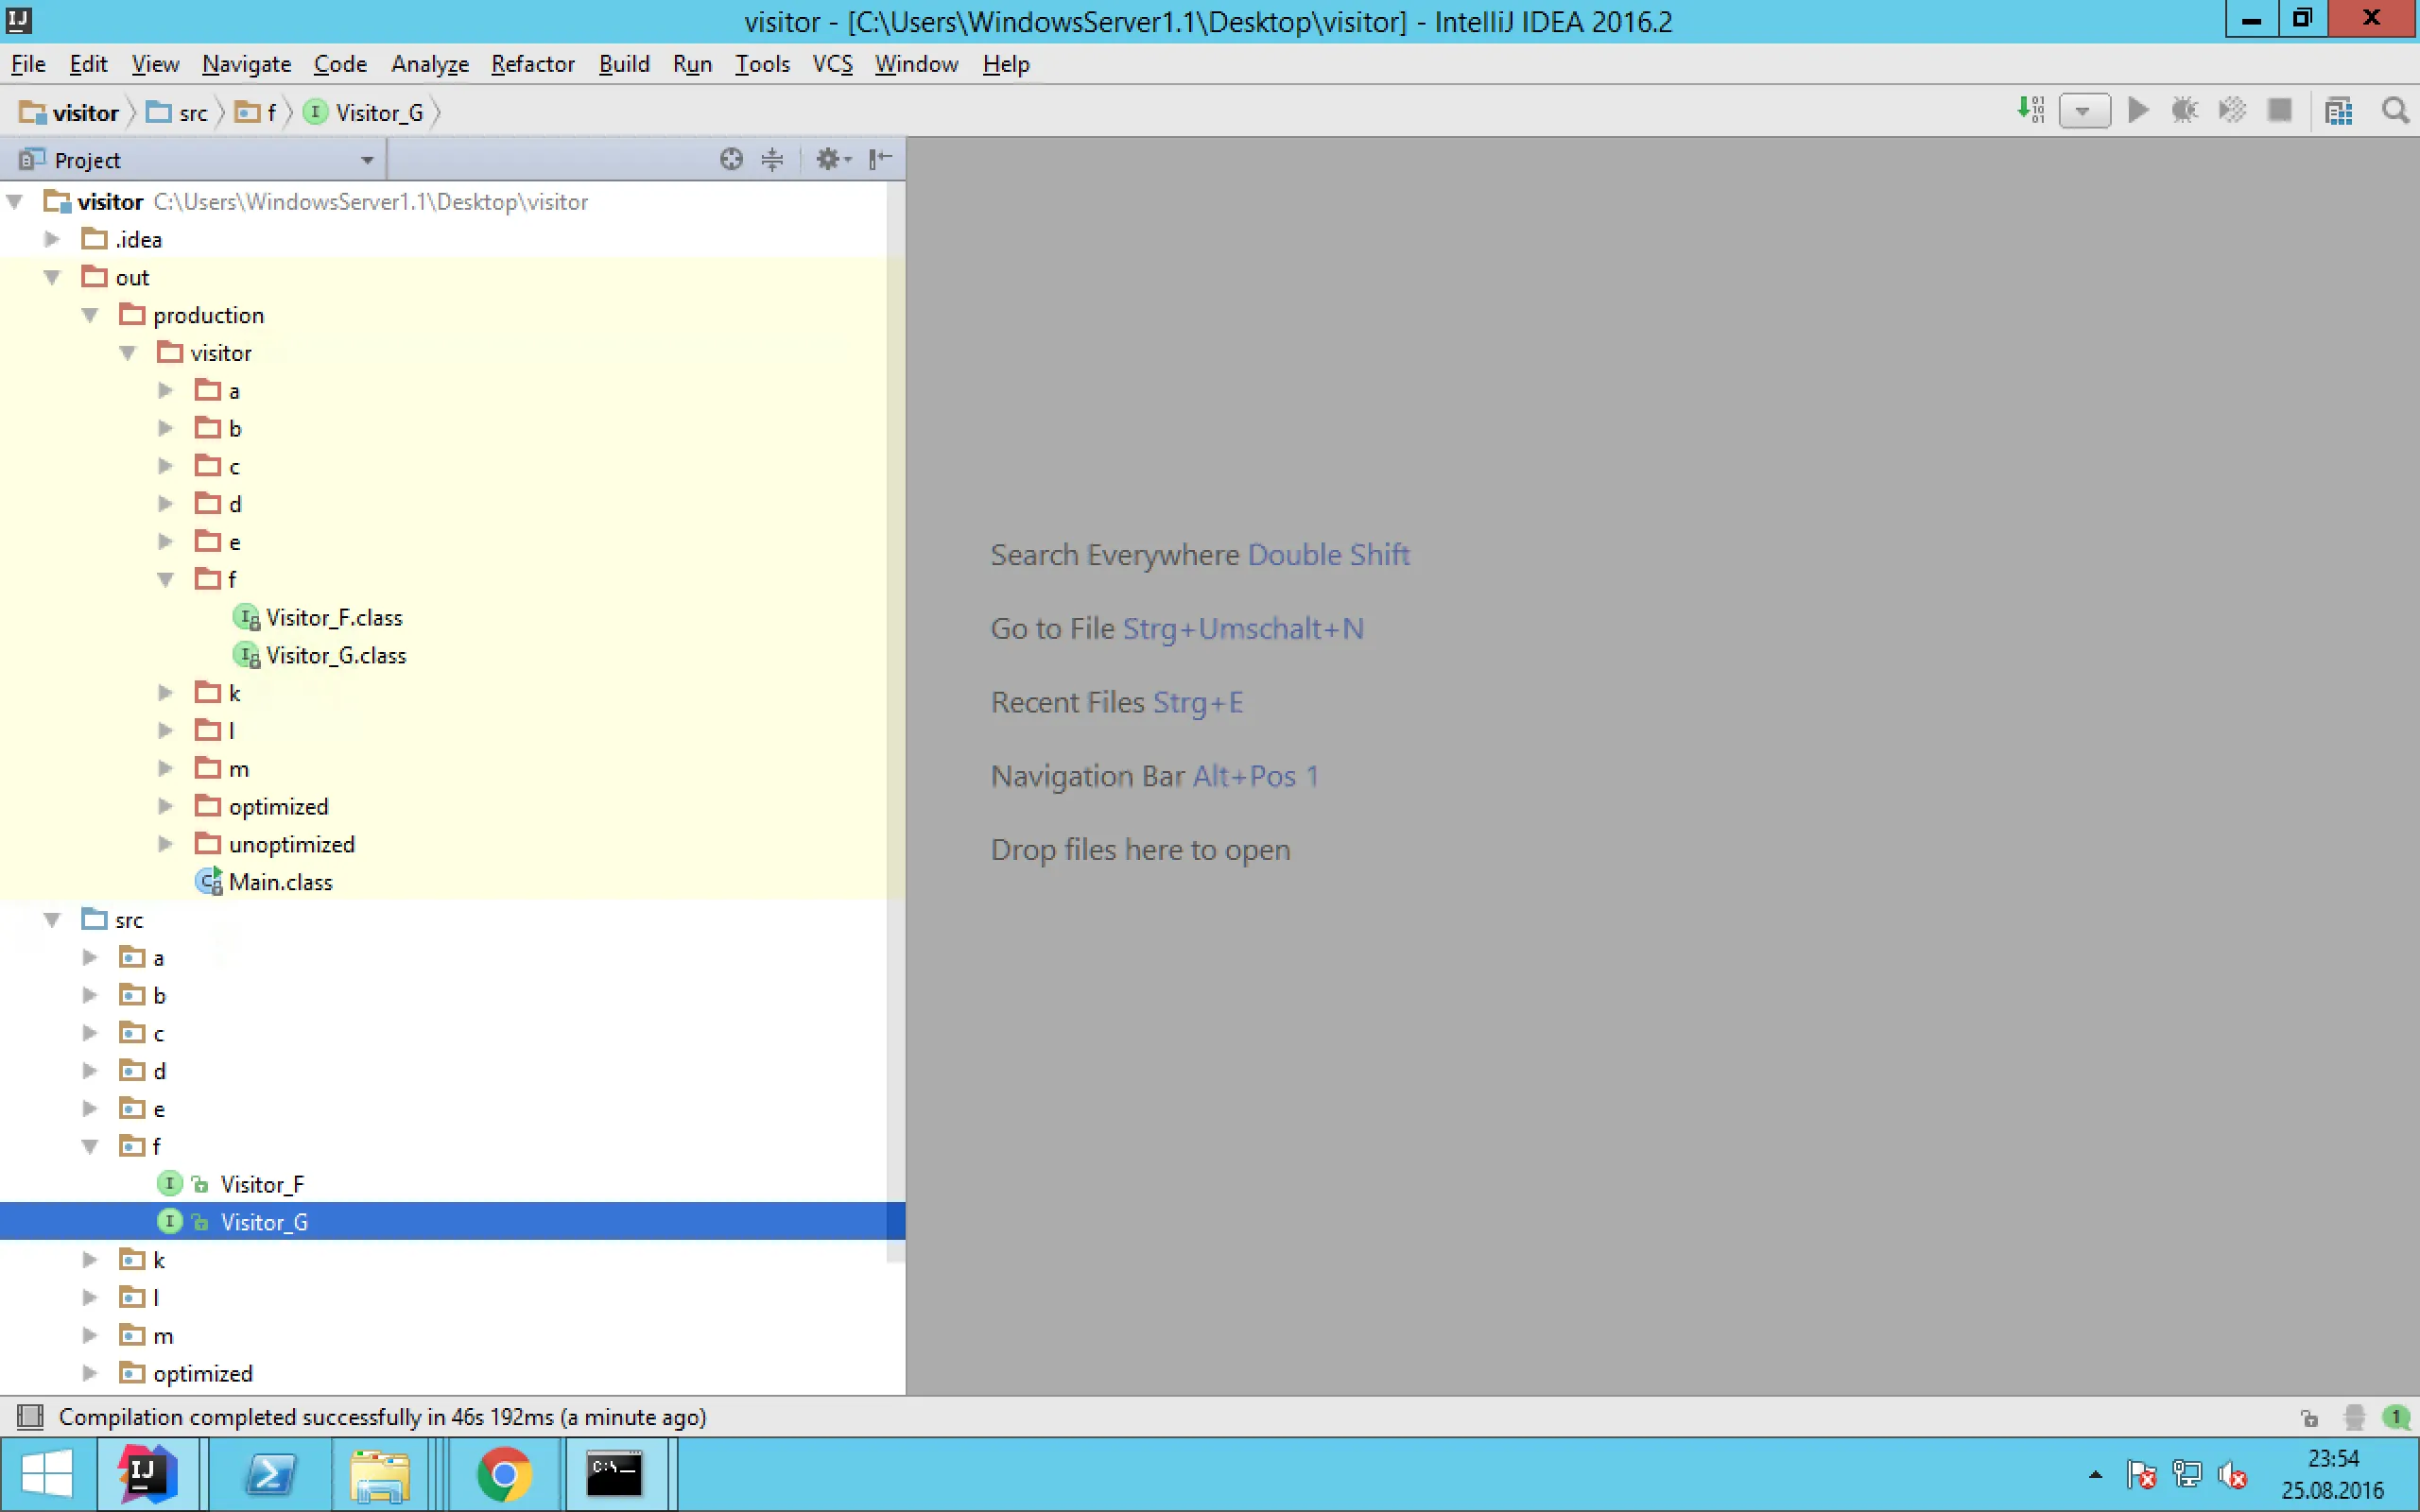Open the Project panel settings gear

[x=831, y=159]
